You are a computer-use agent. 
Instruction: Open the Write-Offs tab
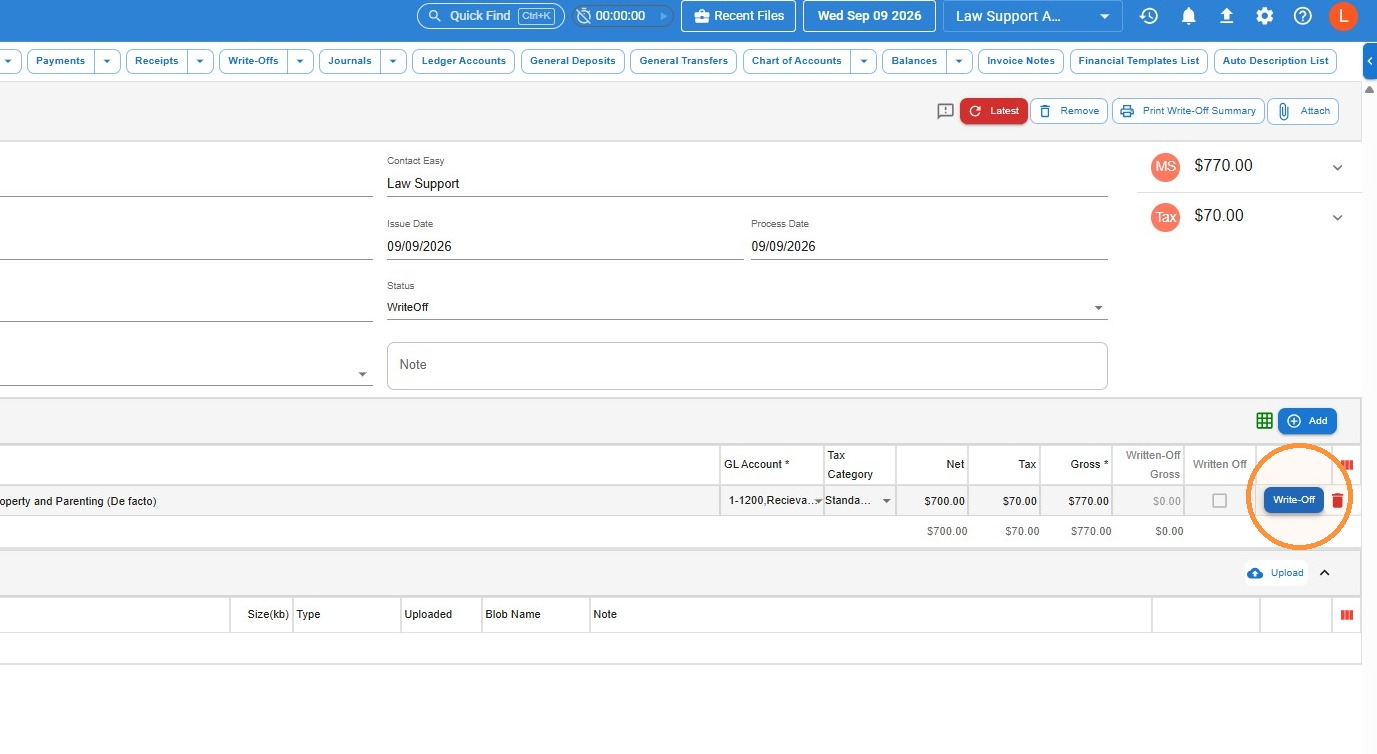pyautogui.click(x=253, y=61)
